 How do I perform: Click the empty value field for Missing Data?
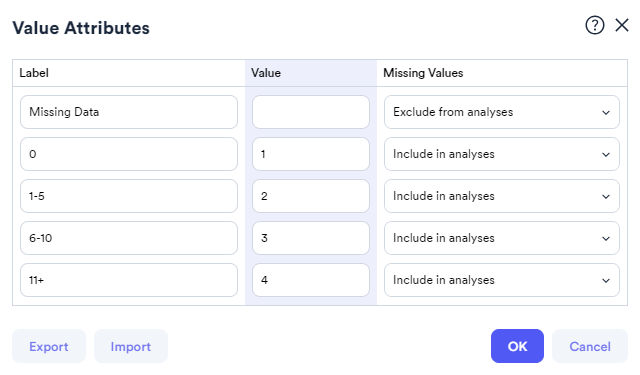311,112
